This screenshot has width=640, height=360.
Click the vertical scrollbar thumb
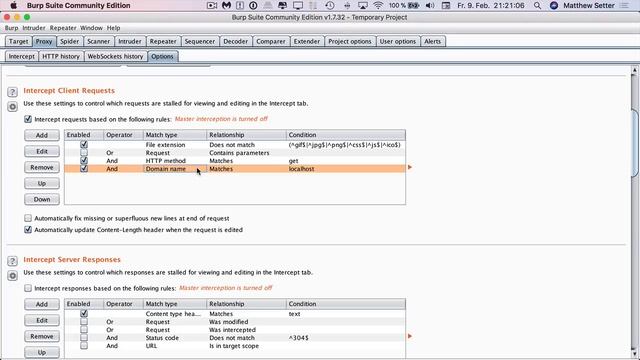pyautogui.click(x=635, y=143)
